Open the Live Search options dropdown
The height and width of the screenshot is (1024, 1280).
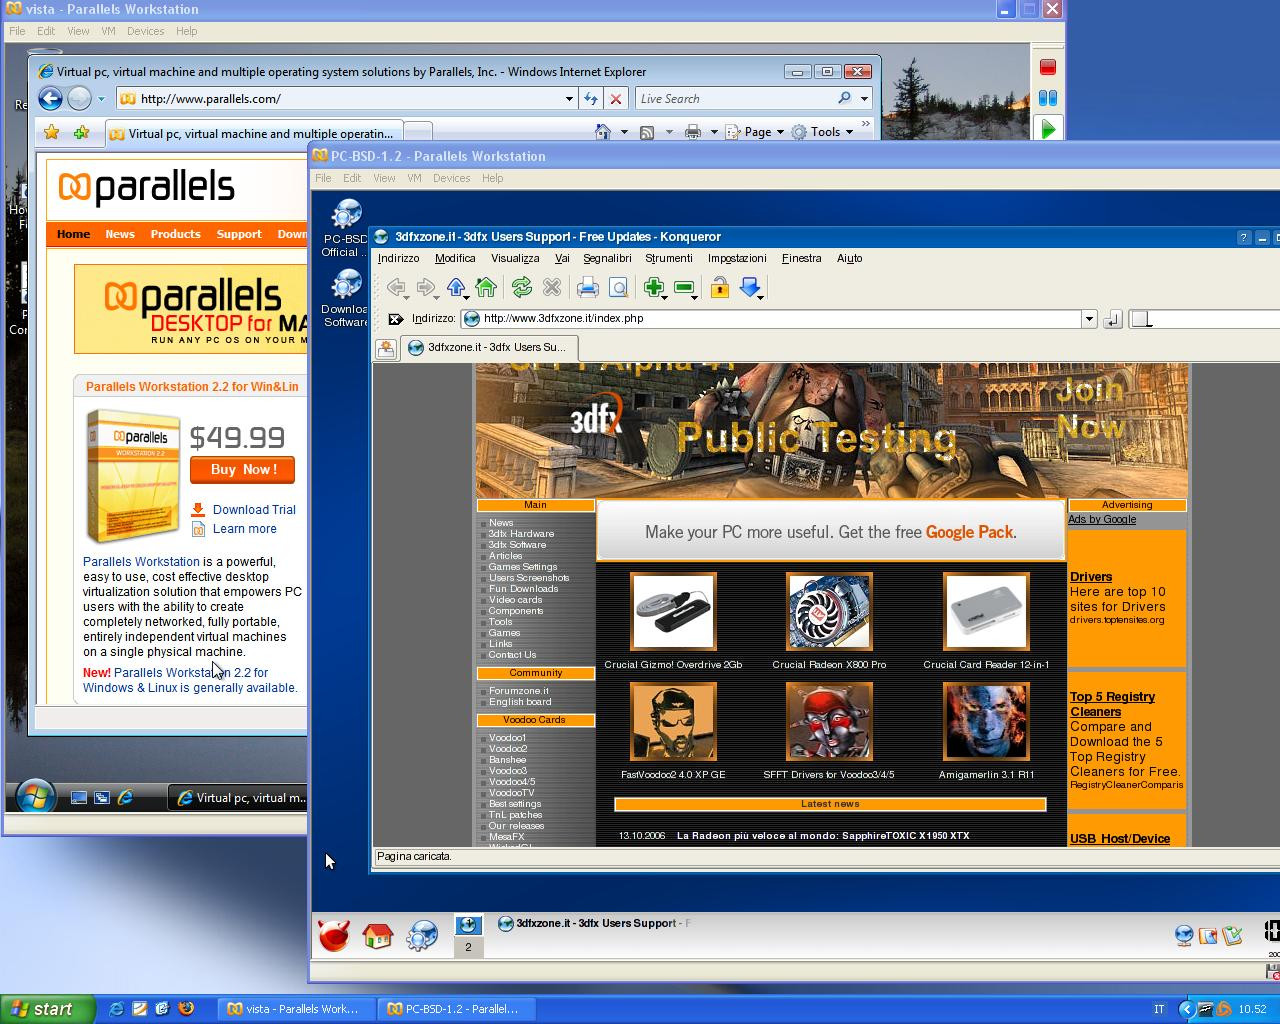click(x=864, y=98)
